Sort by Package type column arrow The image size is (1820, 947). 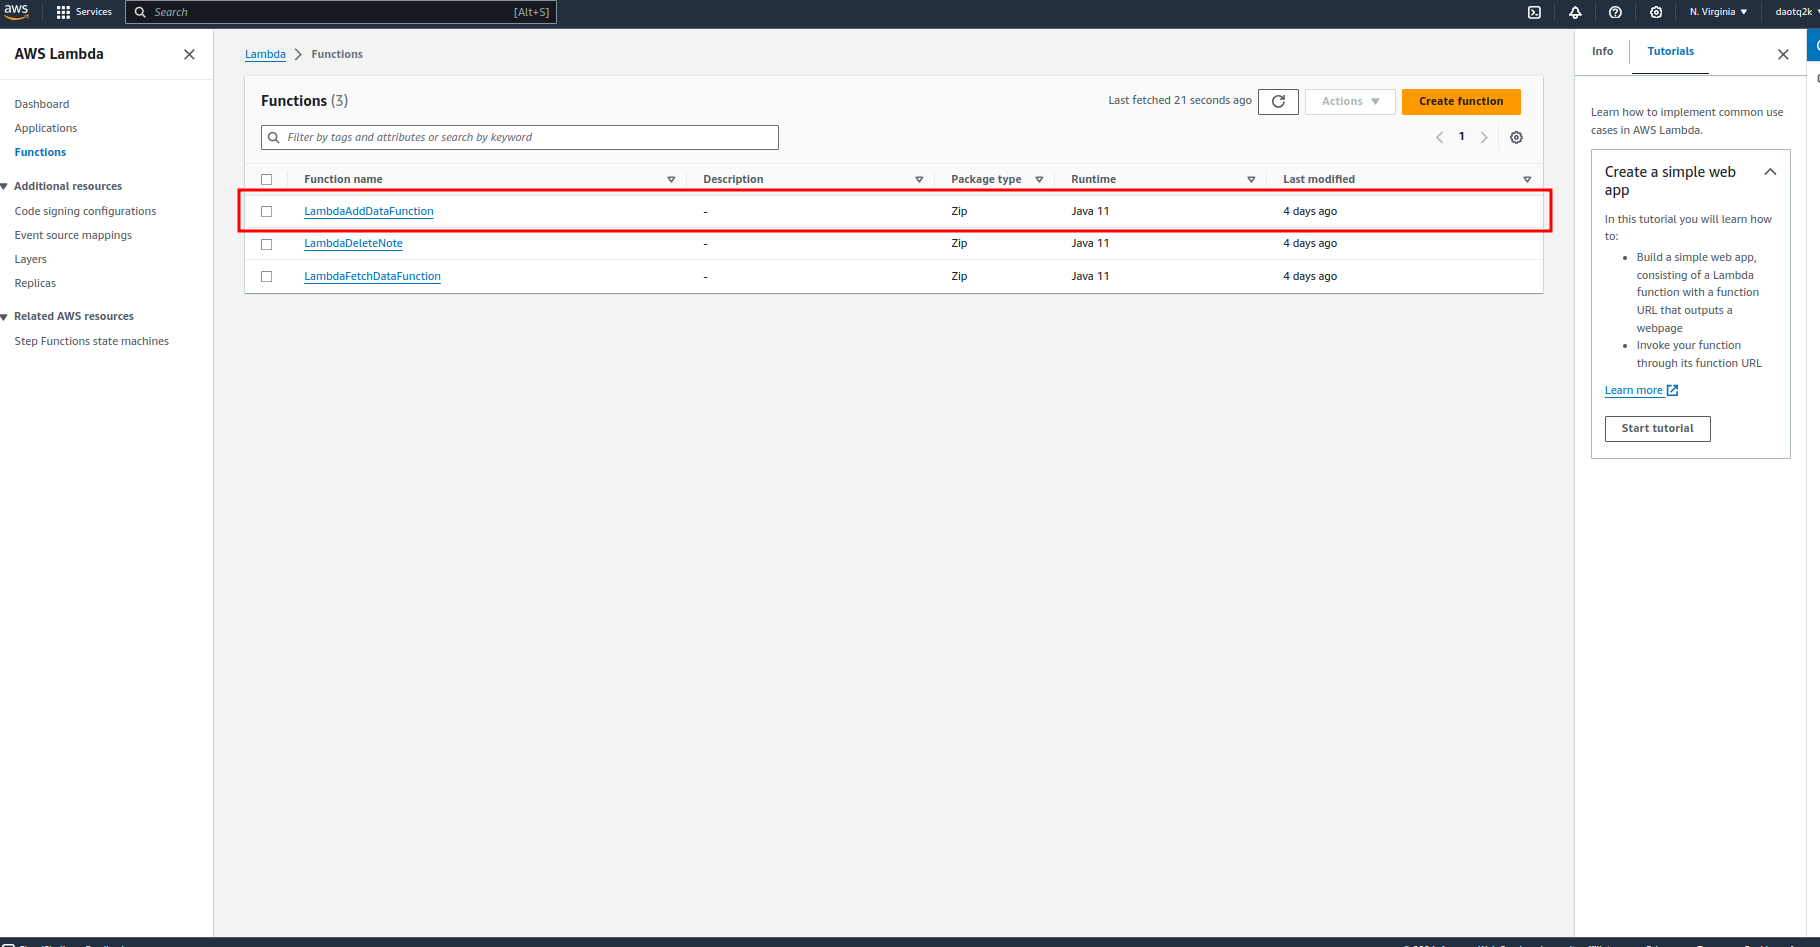point(1039,179)
